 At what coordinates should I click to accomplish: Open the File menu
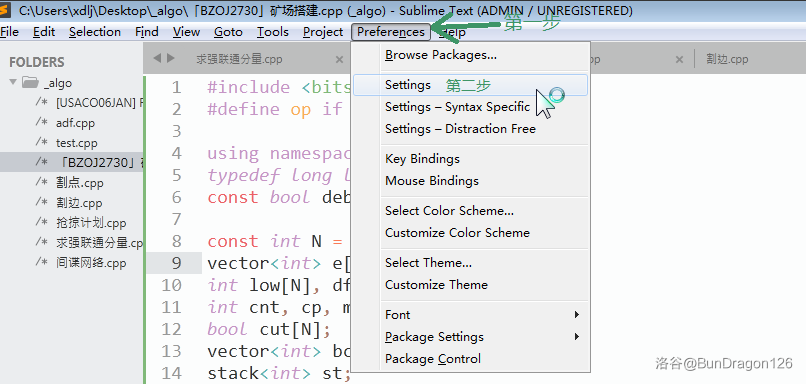(x=9, y=32)
